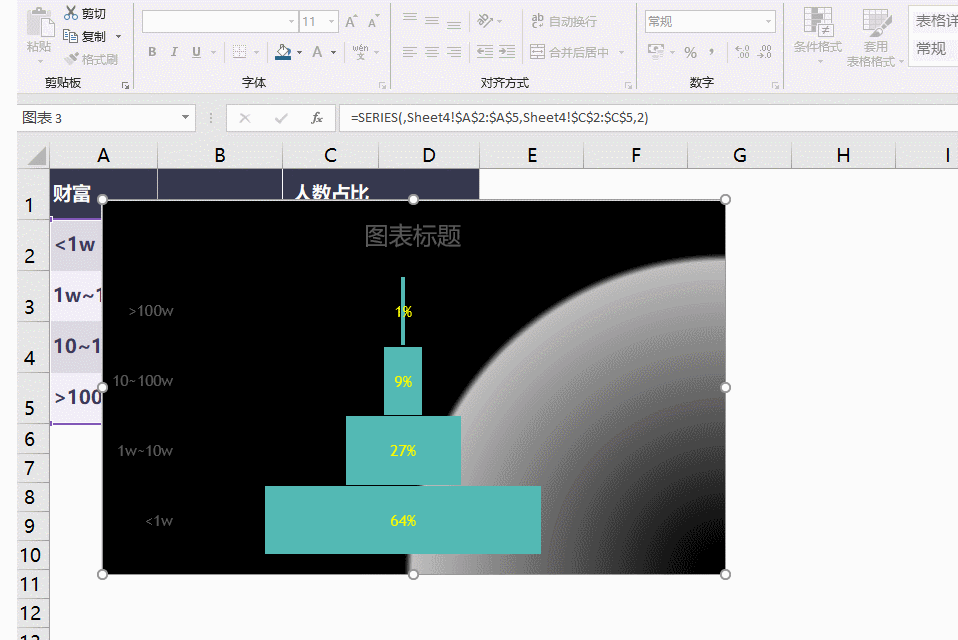Open Conditional Formatting (条件格式)
Viewport: 958px width, 640px height.
(x=817, y=35)
